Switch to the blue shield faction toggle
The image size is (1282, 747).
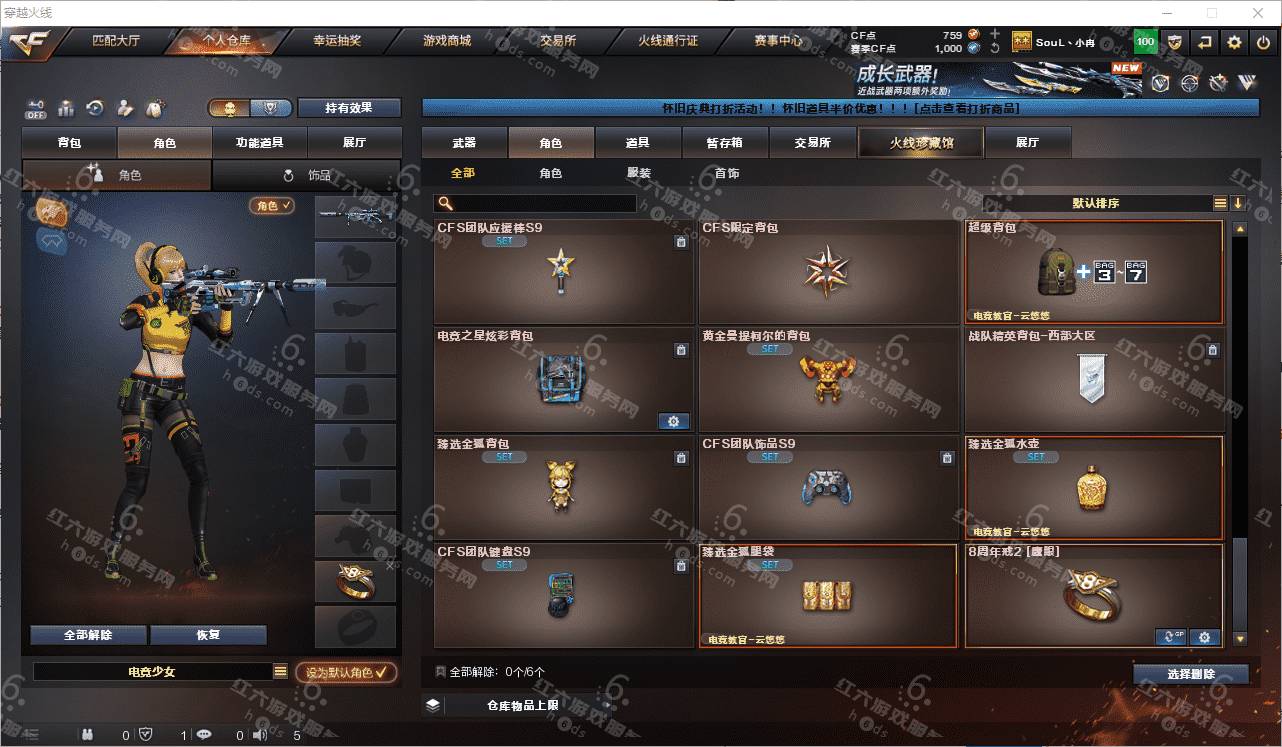point(270,108)
